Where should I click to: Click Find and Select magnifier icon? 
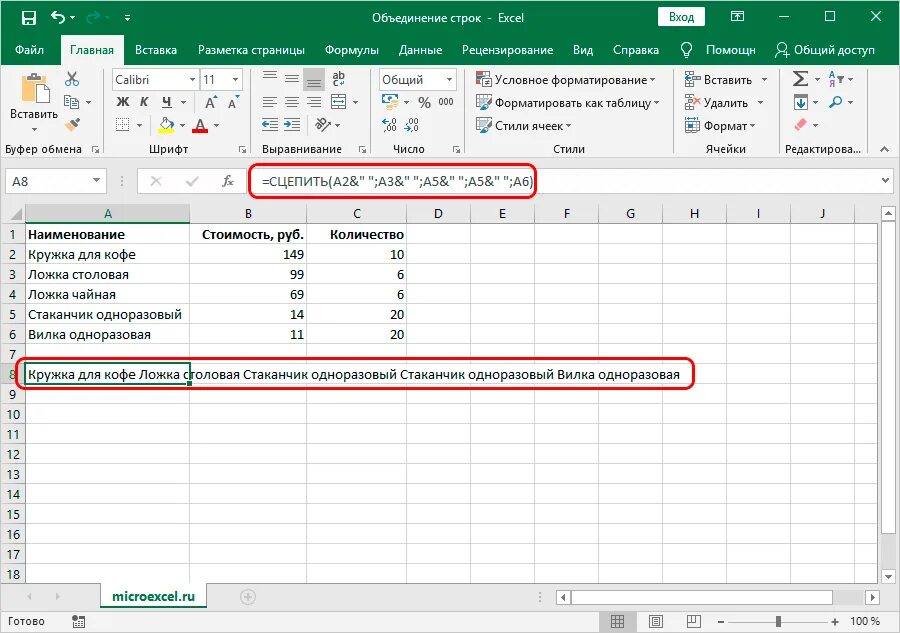tap(836, 102)
